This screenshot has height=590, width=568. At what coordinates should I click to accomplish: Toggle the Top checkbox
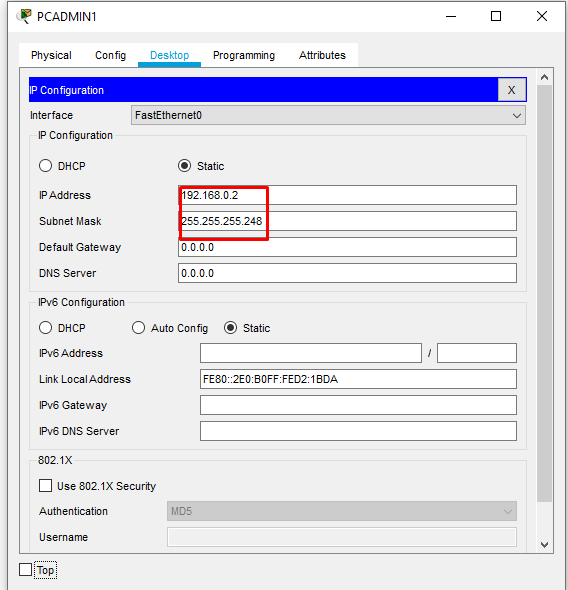coord(26,570)
